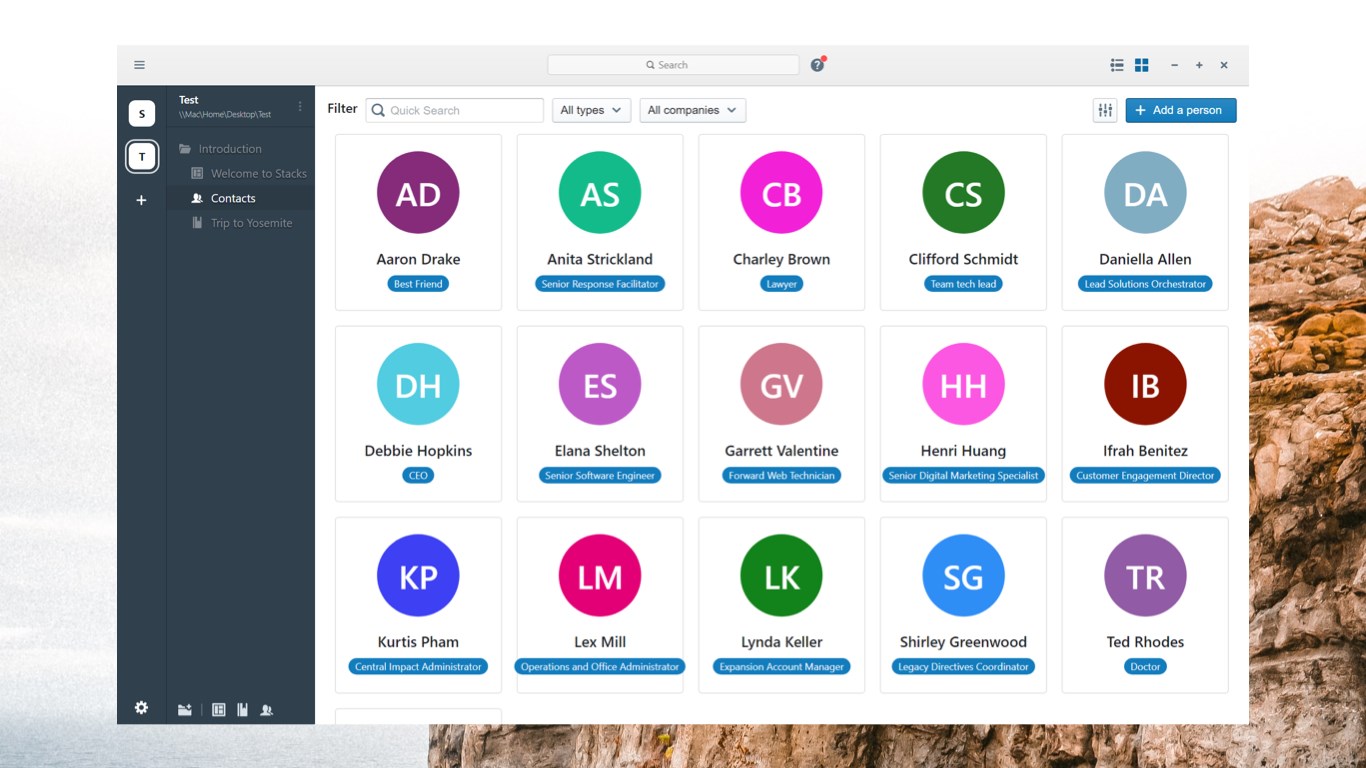Switch to grid view layout
Viewport: 1366px width, 768px height.
pyautogui.click(x=1142, y=65)
